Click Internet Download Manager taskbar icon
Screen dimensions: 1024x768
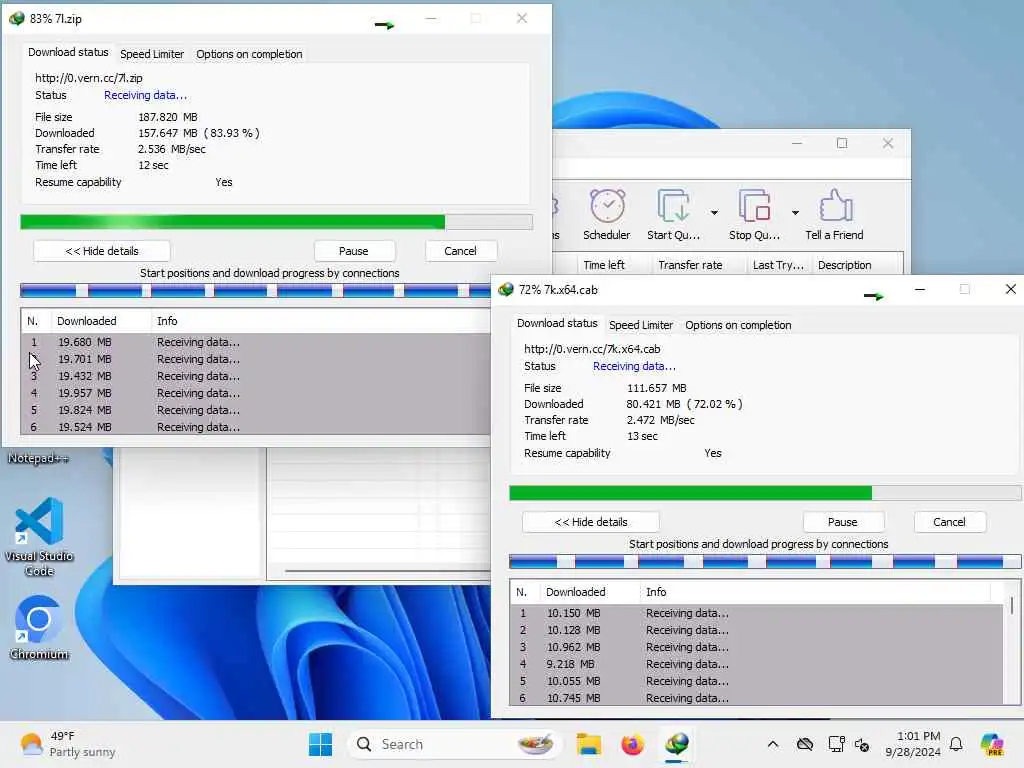pyautogui.click(x=677, y=744)
